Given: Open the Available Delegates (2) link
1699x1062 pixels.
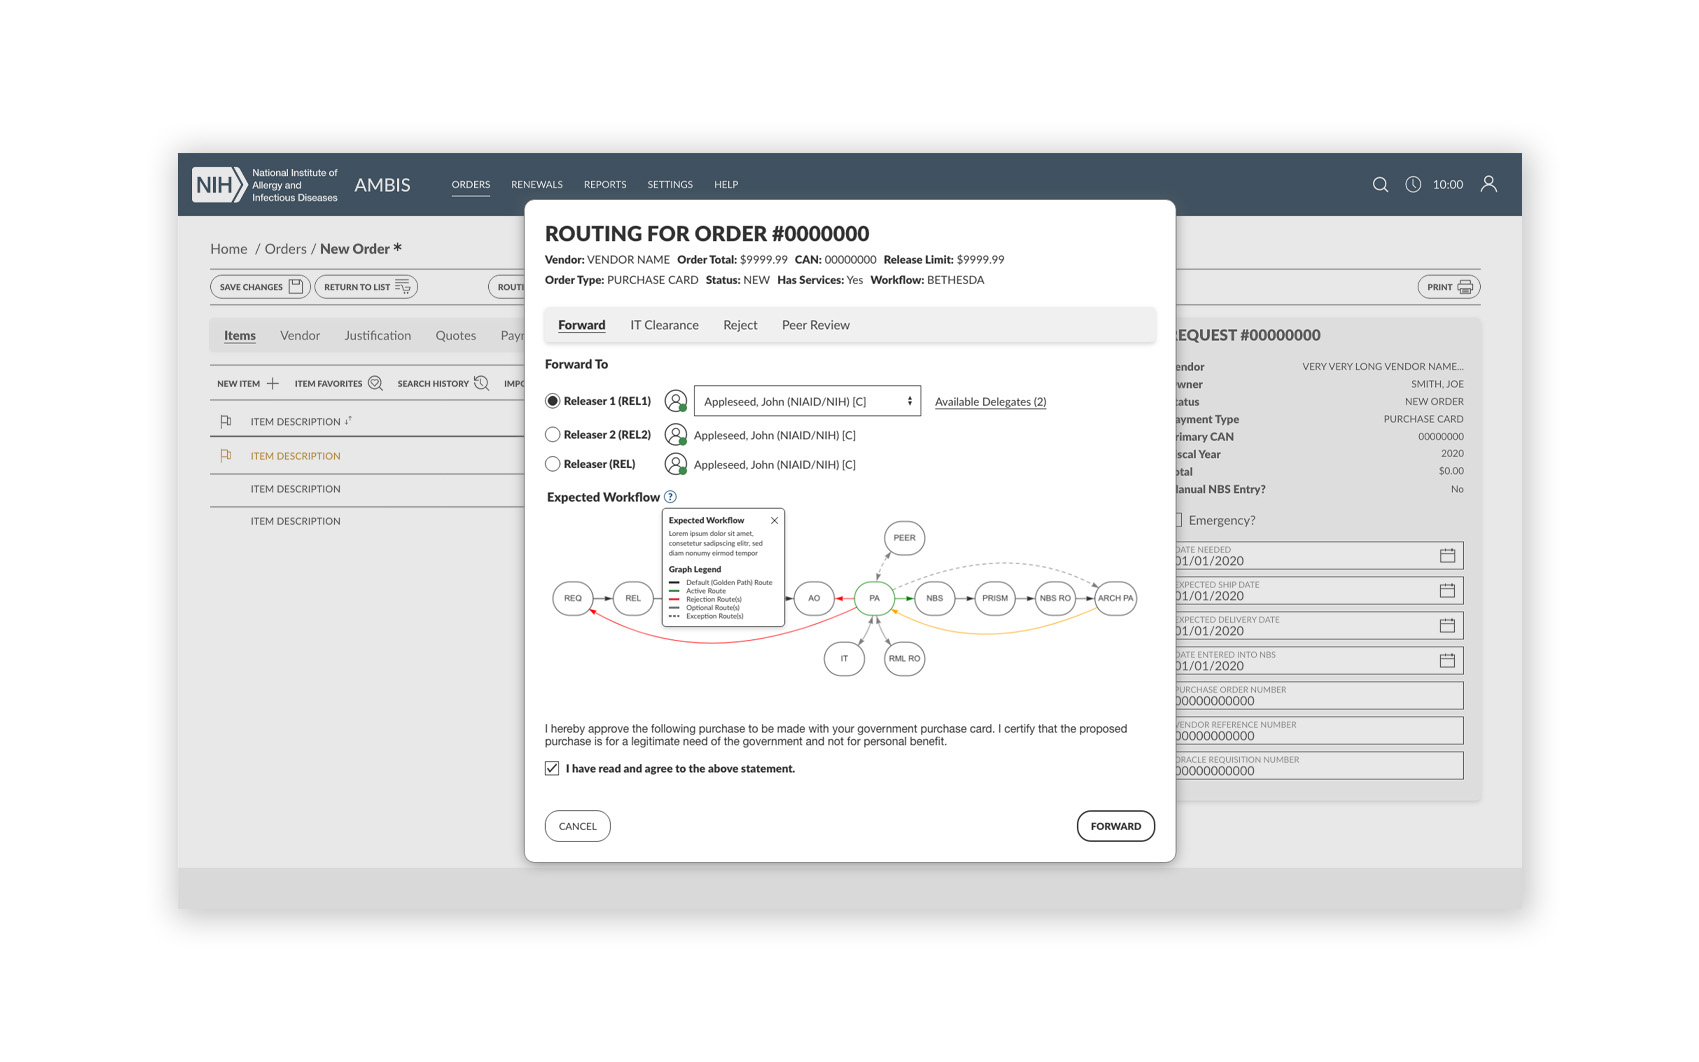Looking at the screenshot, I should pyautogui.click(x=990, y=402).
